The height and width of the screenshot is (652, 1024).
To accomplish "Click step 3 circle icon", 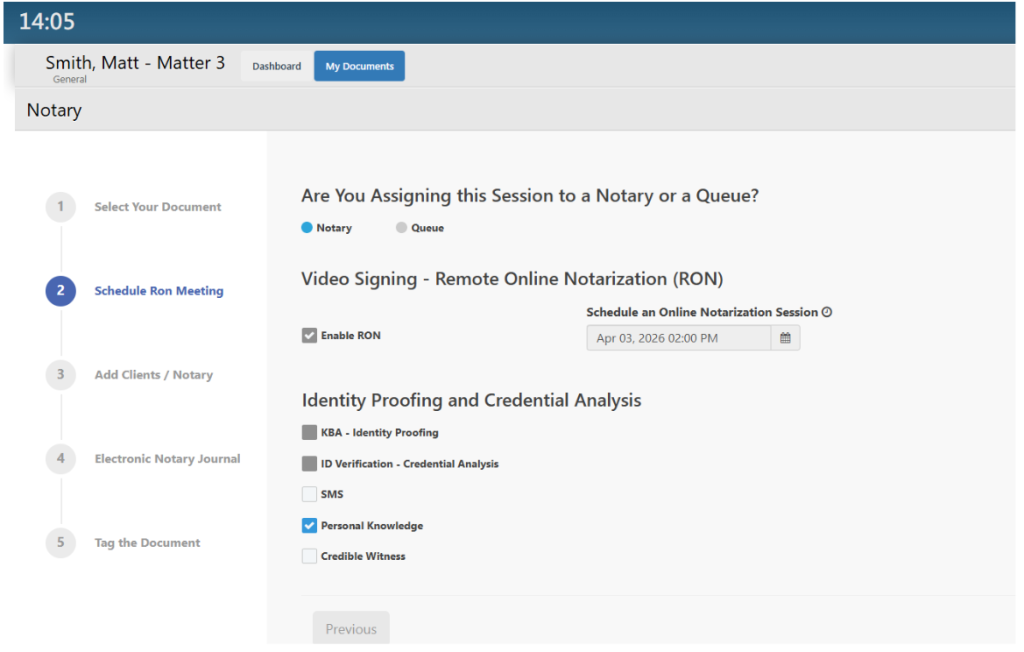I will click(x=60, y=375).
